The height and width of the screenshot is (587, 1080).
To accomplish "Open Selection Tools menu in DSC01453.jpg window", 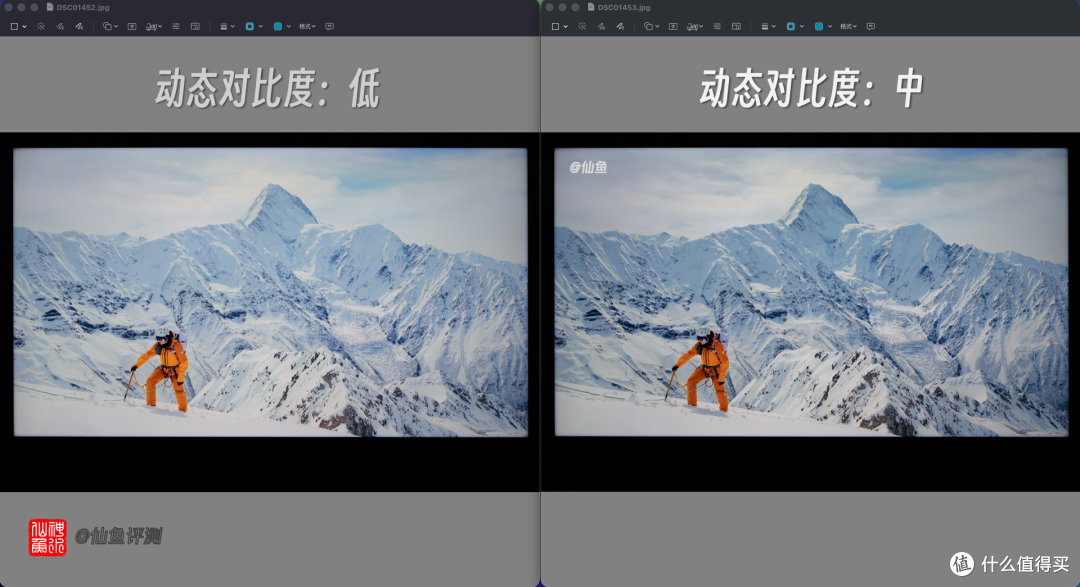I will (559, 26).
